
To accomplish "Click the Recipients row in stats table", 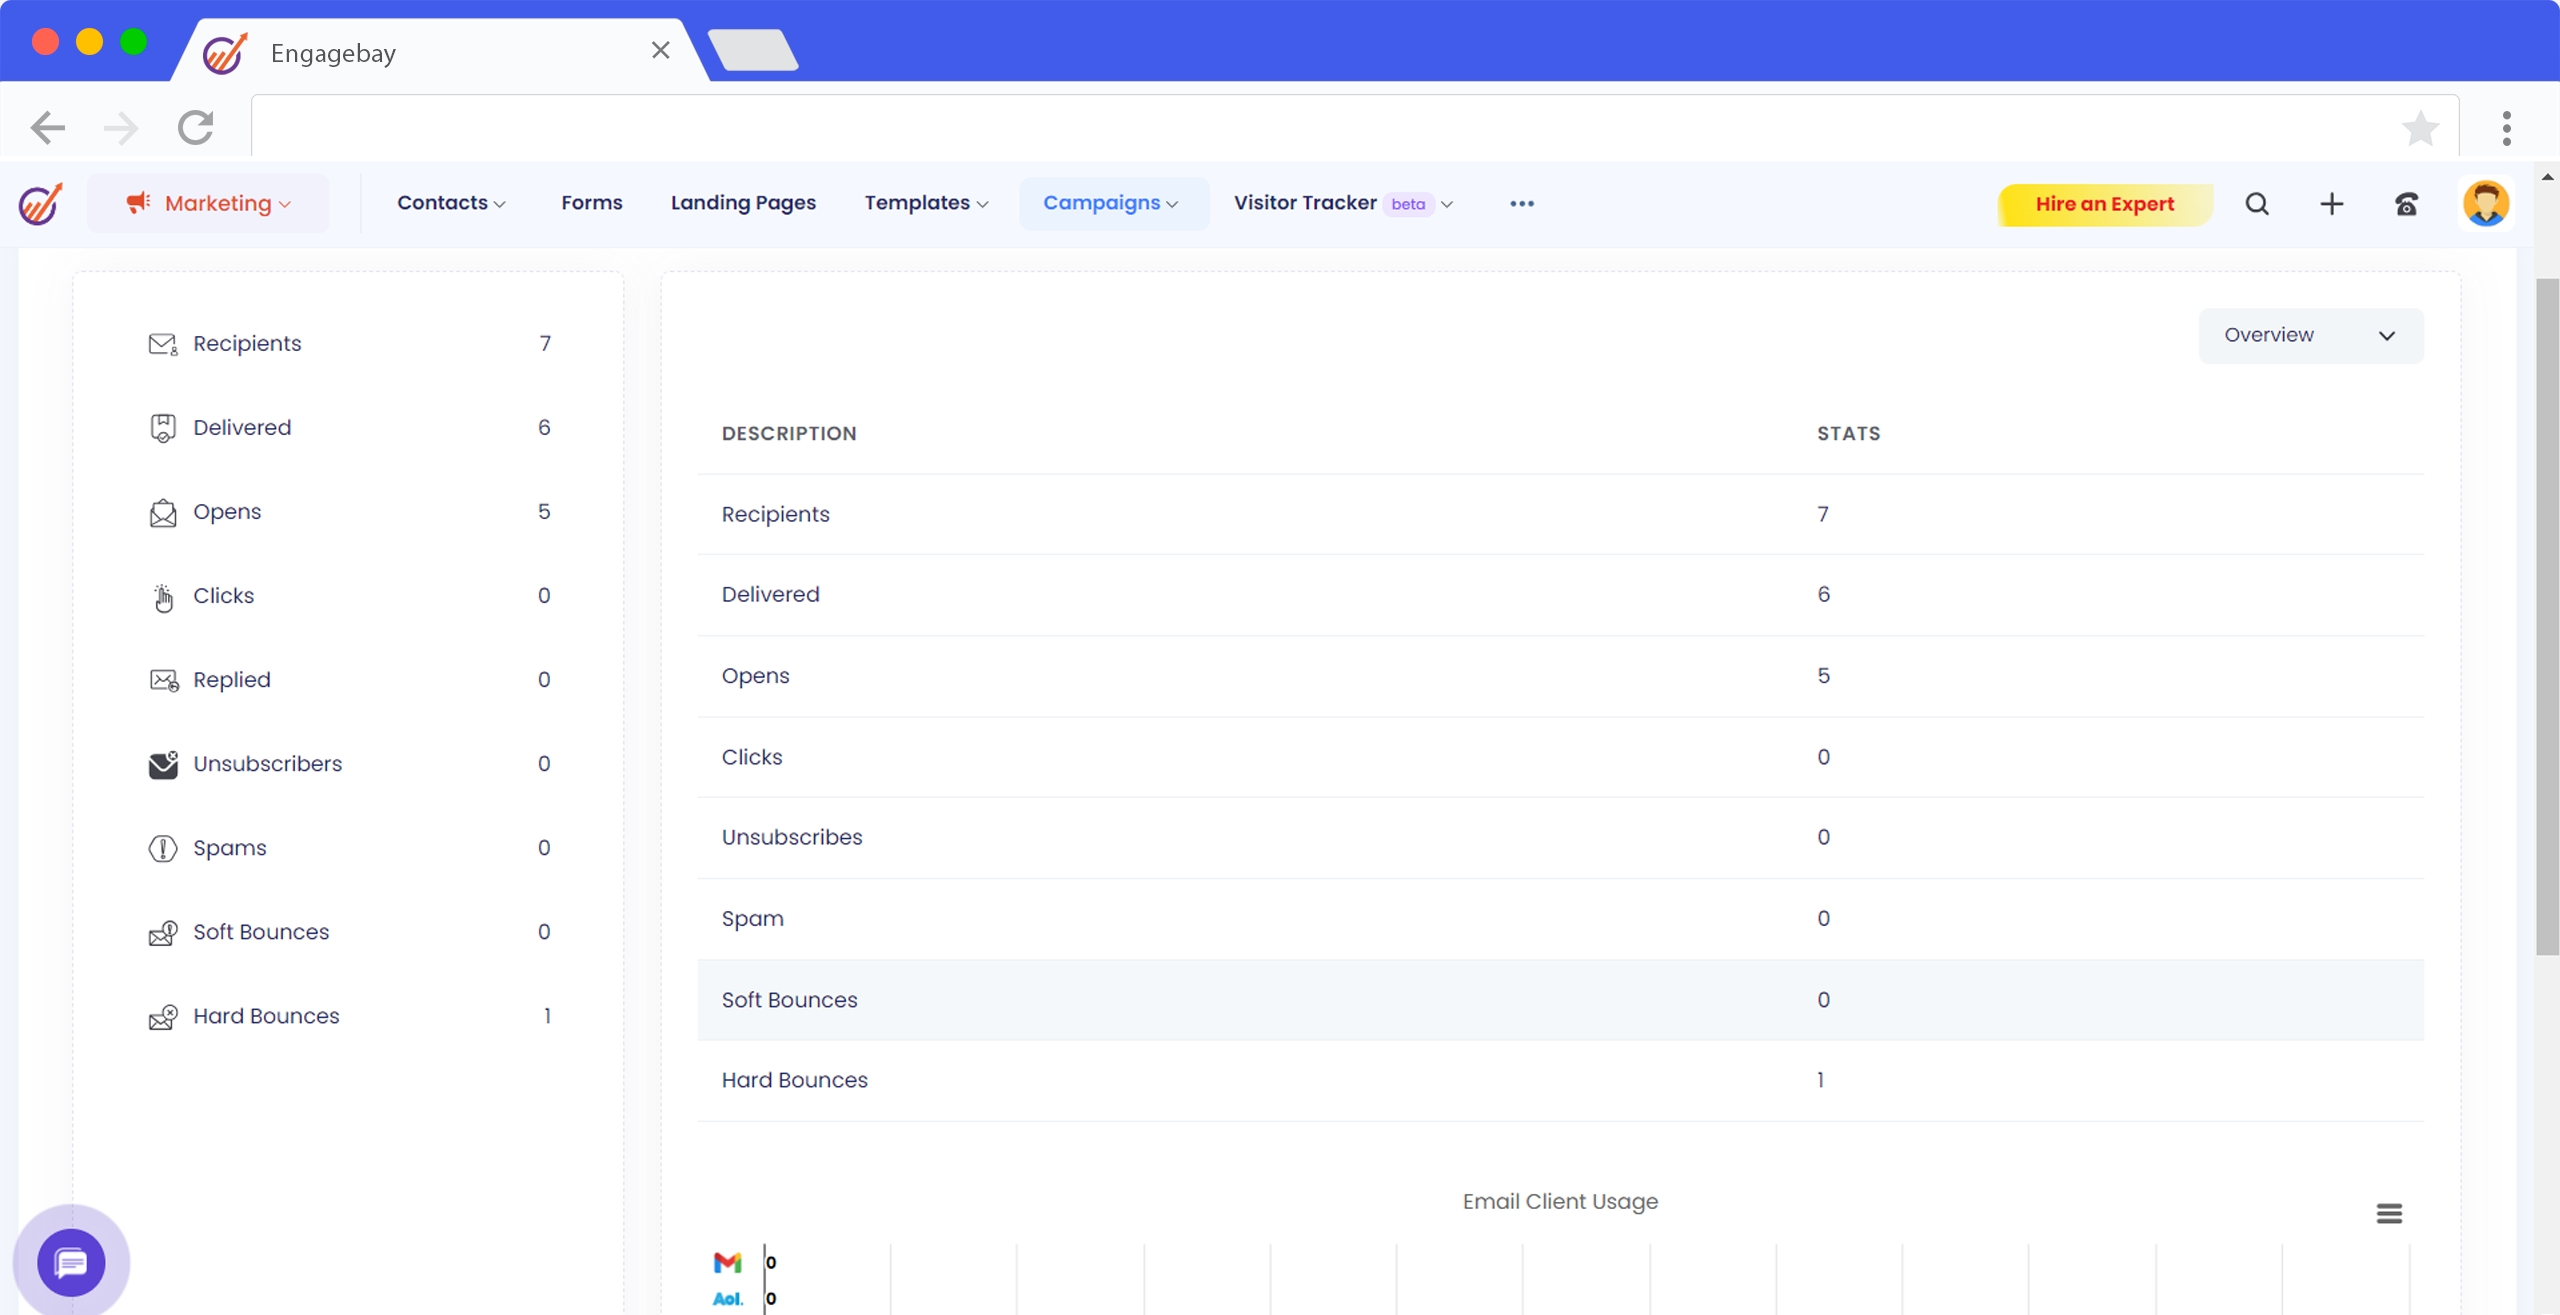I will [1560, 514].
